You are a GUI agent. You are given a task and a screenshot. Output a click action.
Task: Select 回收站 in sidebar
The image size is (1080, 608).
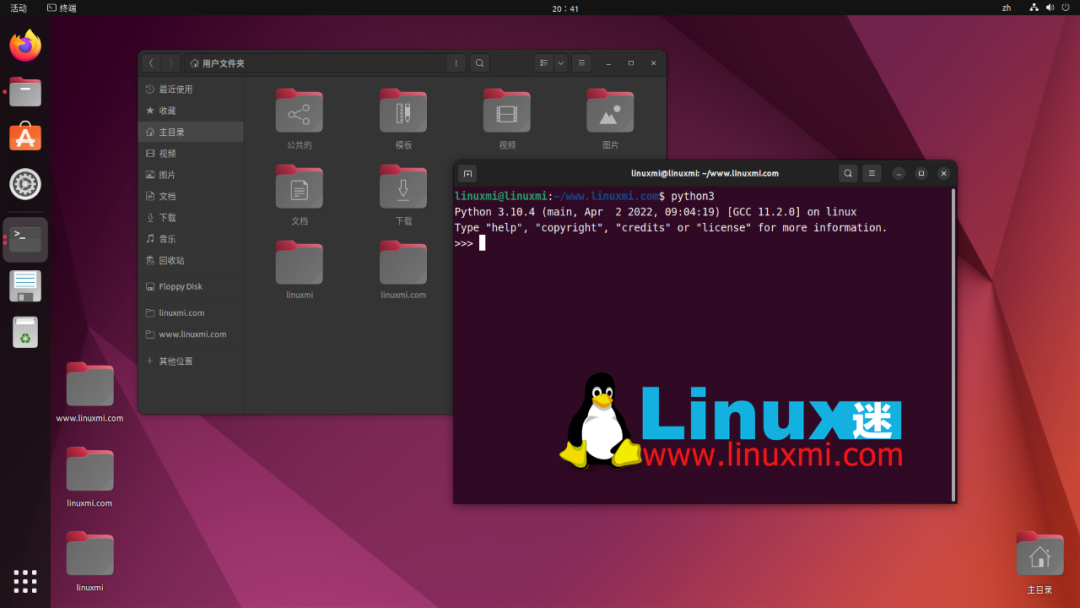[x=191, y=260]
